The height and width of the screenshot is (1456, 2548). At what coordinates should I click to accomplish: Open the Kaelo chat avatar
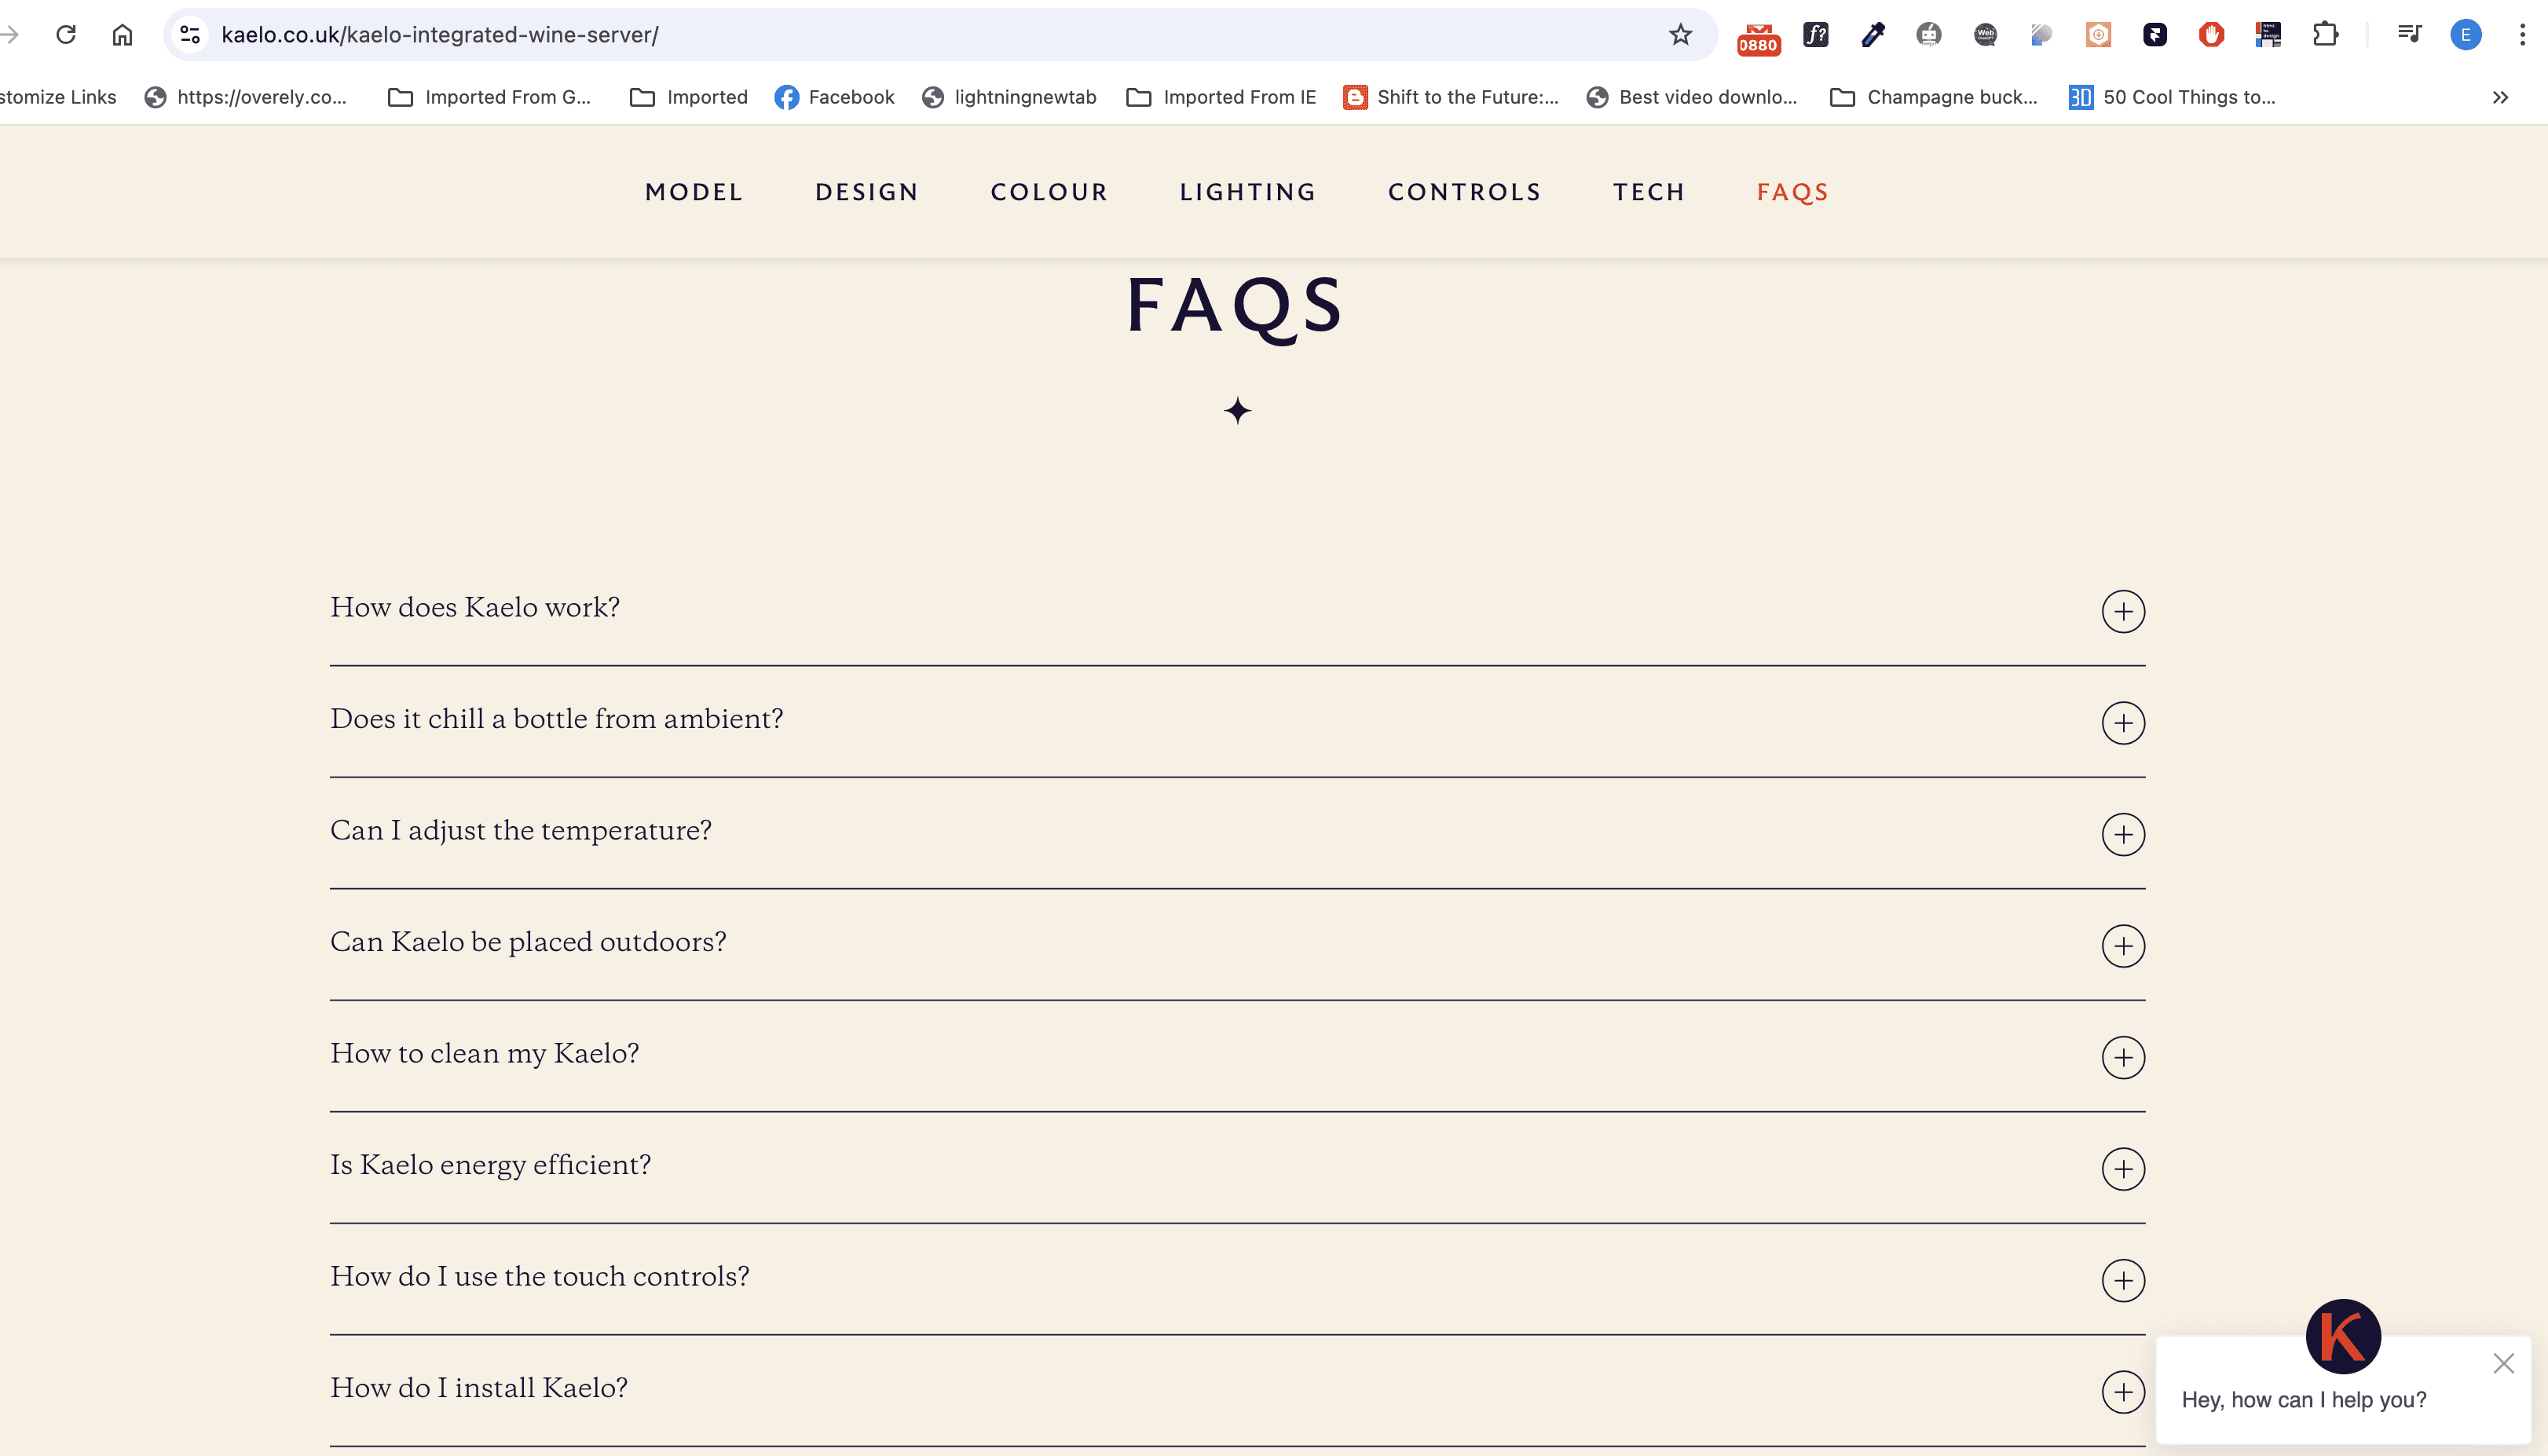2343,1336
